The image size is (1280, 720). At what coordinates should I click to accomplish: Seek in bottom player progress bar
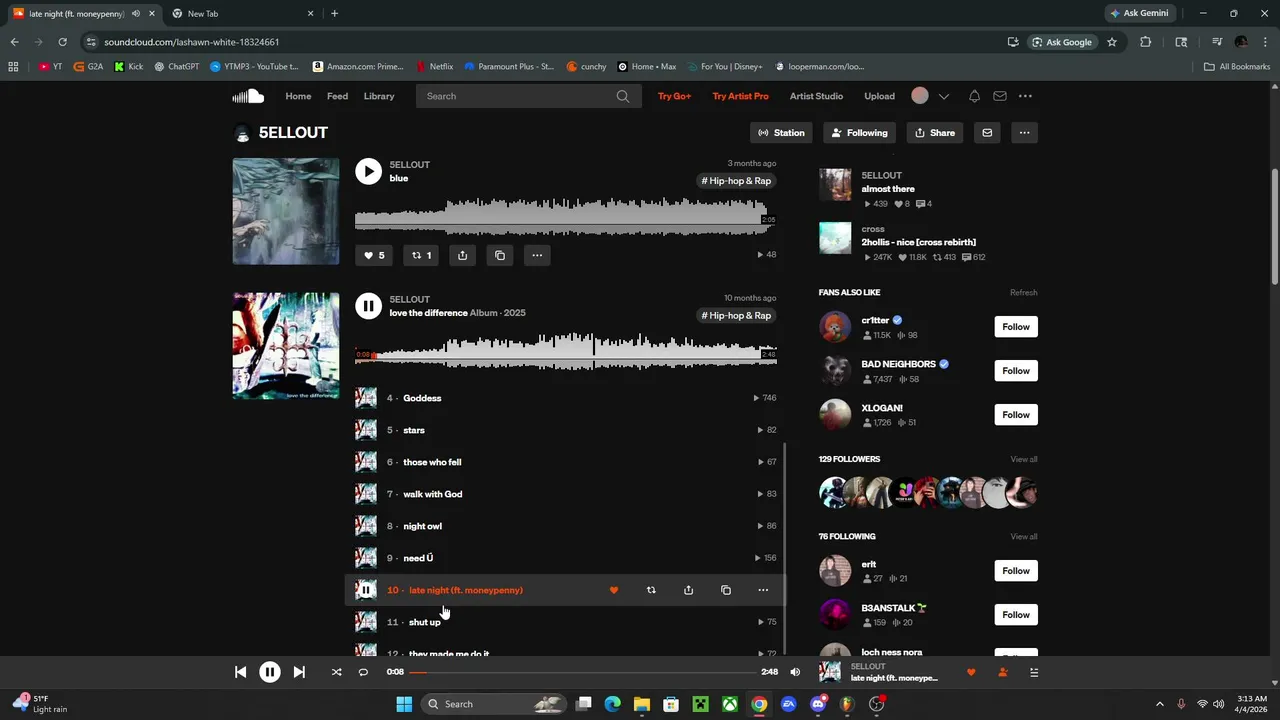click(583, 672)
